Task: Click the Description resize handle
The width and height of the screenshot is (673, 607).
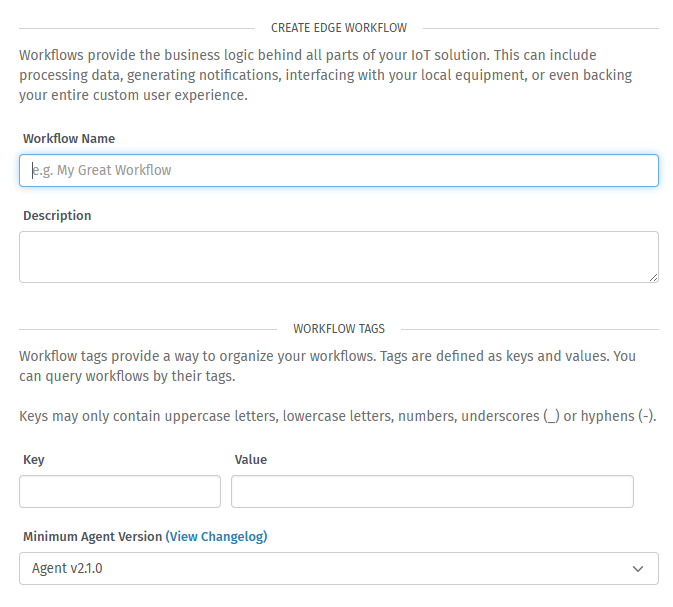Action: 653,278
